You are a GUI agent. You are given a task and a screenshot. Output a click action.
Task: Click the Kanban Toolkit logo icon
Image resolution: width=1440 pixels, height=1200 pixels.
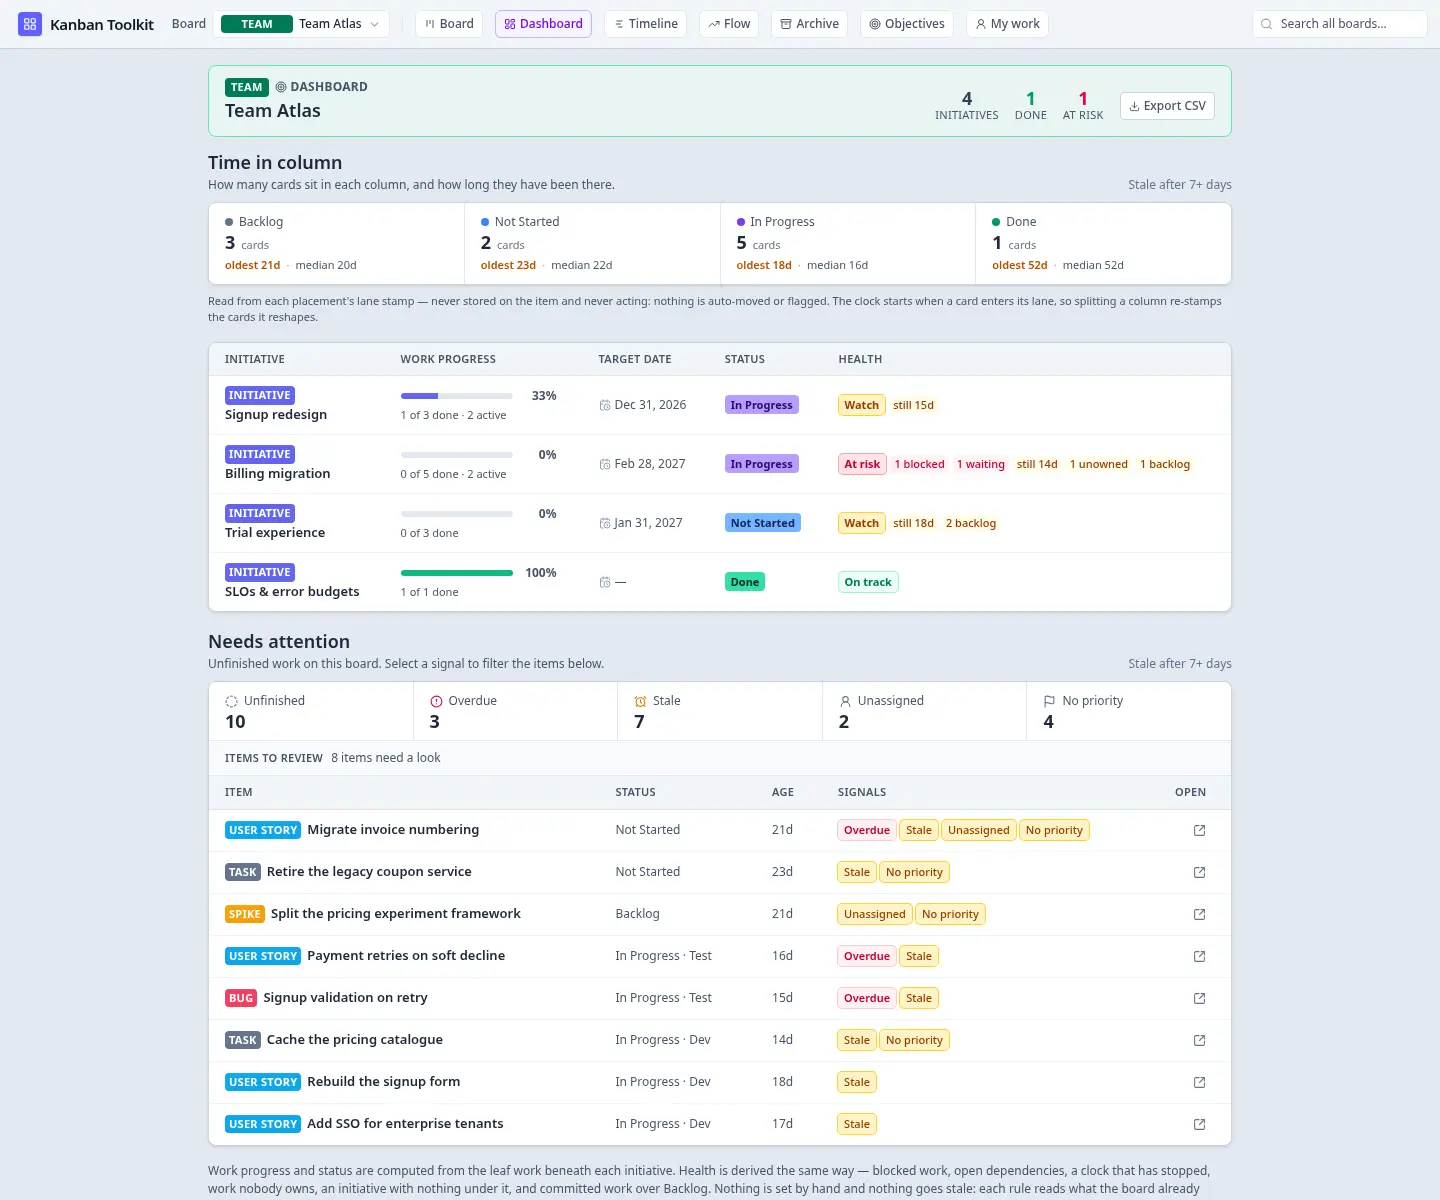(x=30, y=24)
